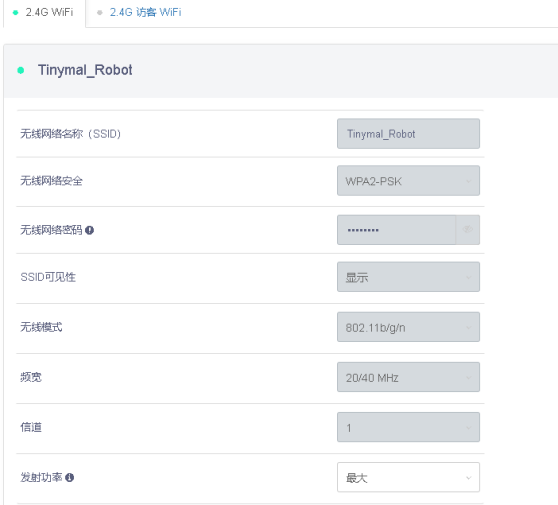
Task: Click the SSID field containing Tinymal_Robot
Action: (x=408, y=133)
